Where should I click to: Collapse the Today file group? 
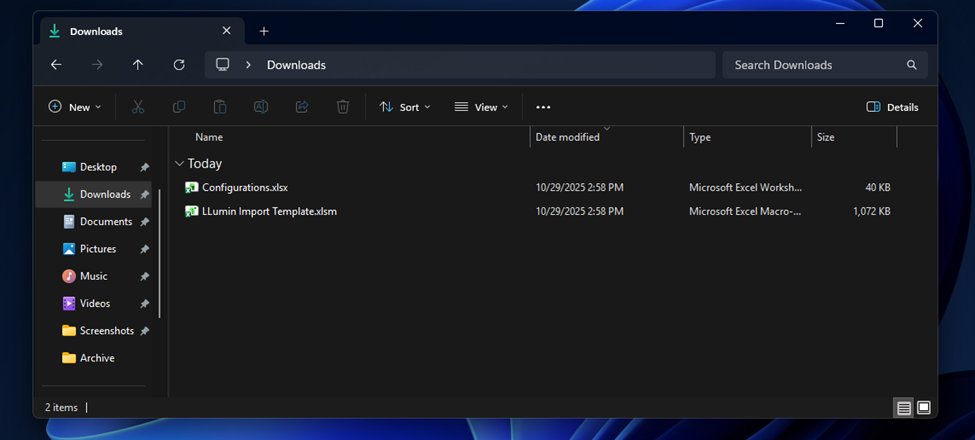pos(179,164)
